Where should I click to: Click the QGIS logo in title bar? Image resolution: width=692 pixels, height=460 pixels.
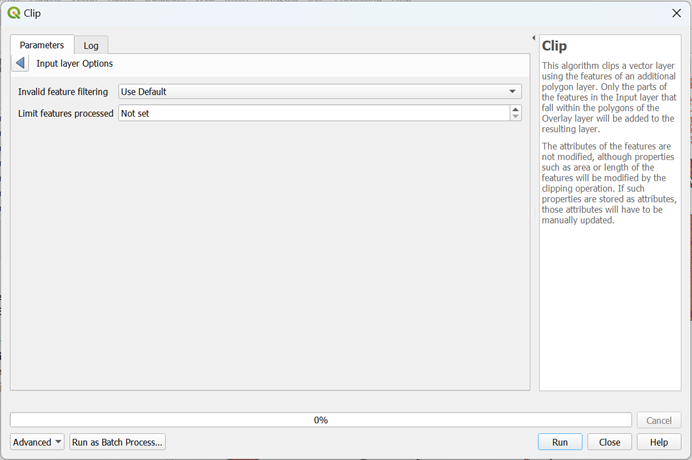coord(13,13)
